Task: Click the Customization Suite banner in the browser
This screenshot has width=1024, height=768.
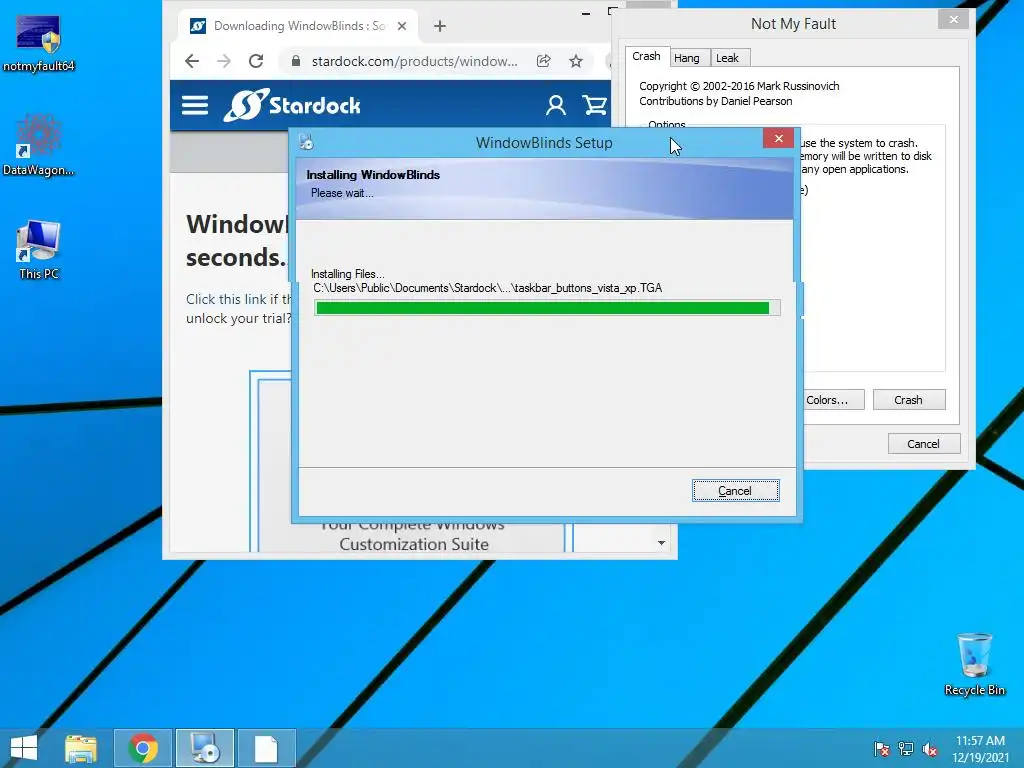Action: point(413,537)
